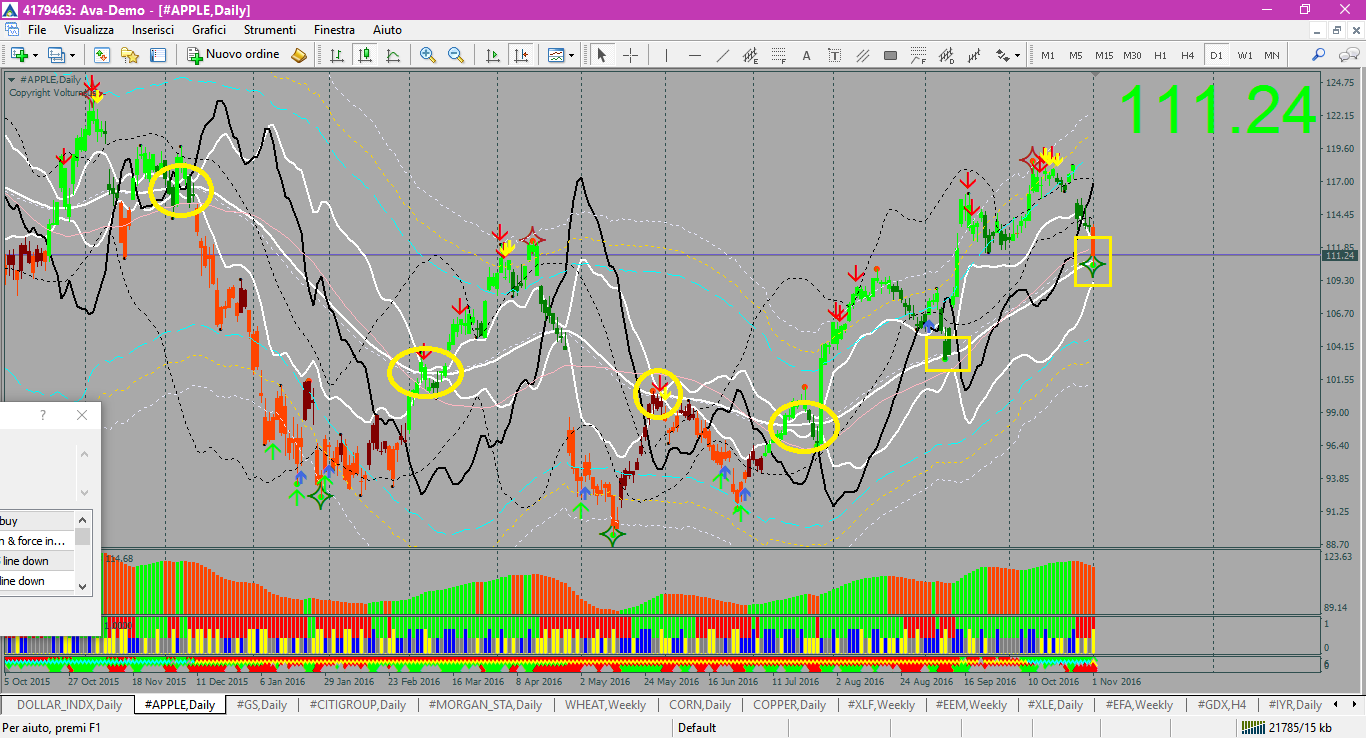1366x738 pixels.
Task: Open the Finestra menu
Action: tap(334, 30)
